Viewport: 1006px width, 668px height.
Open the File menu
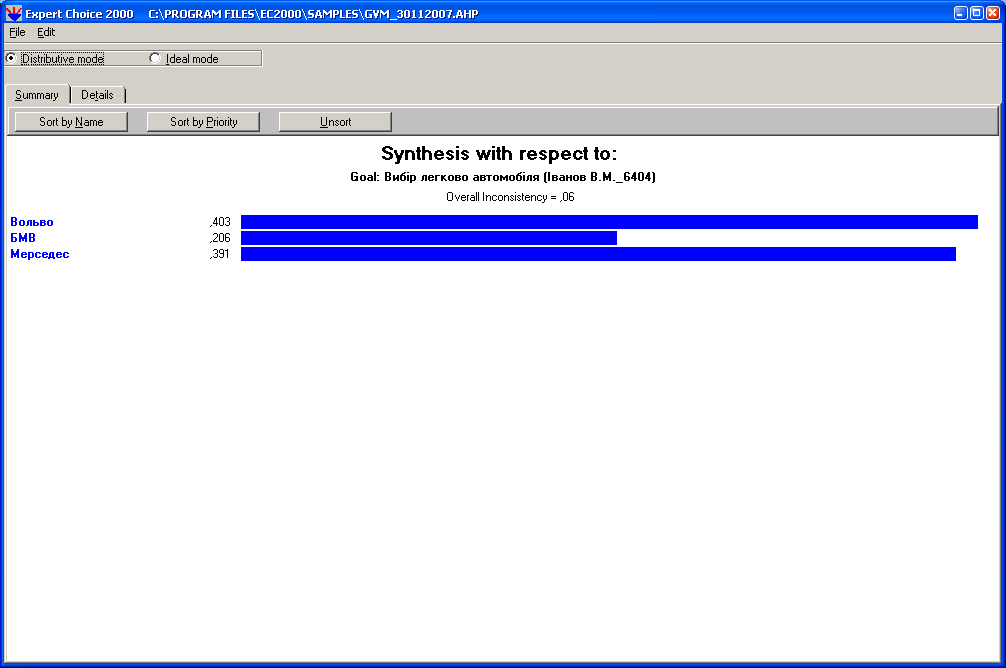point(17,32)
